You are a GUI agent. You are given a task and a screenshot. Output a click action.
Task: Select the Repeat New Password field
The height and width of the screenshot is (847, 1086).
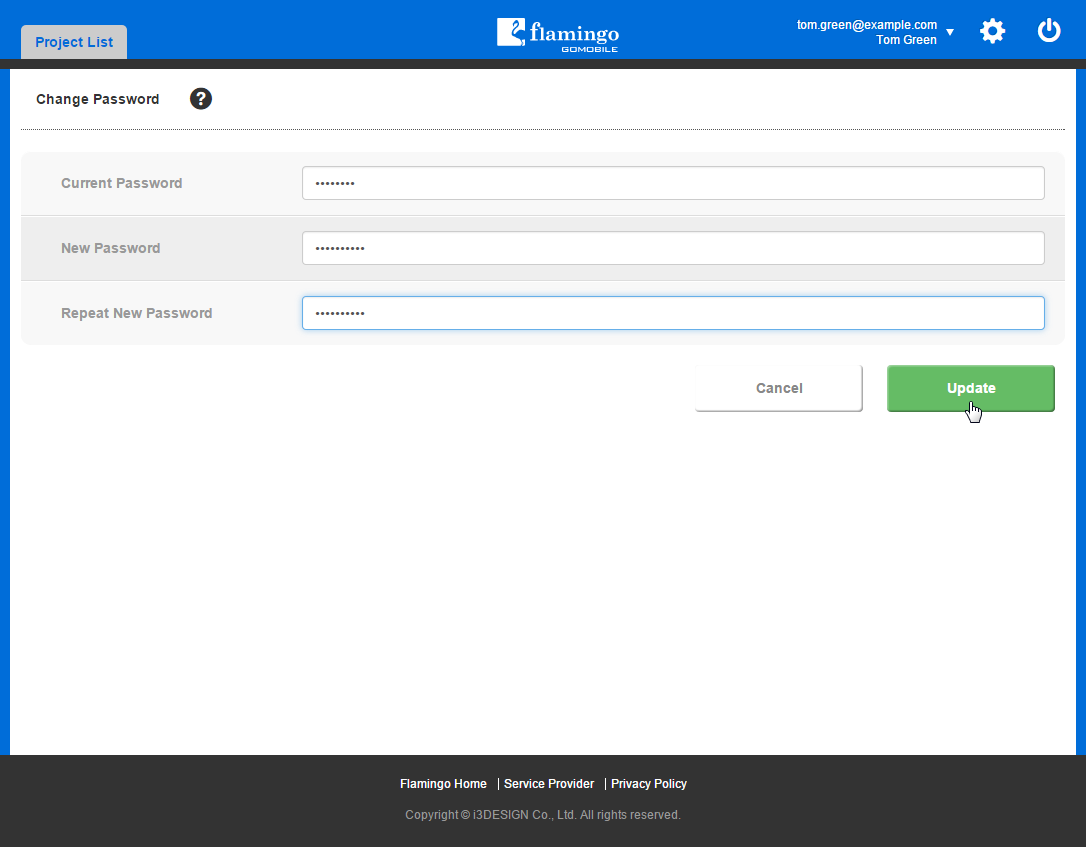pos(673,313)
